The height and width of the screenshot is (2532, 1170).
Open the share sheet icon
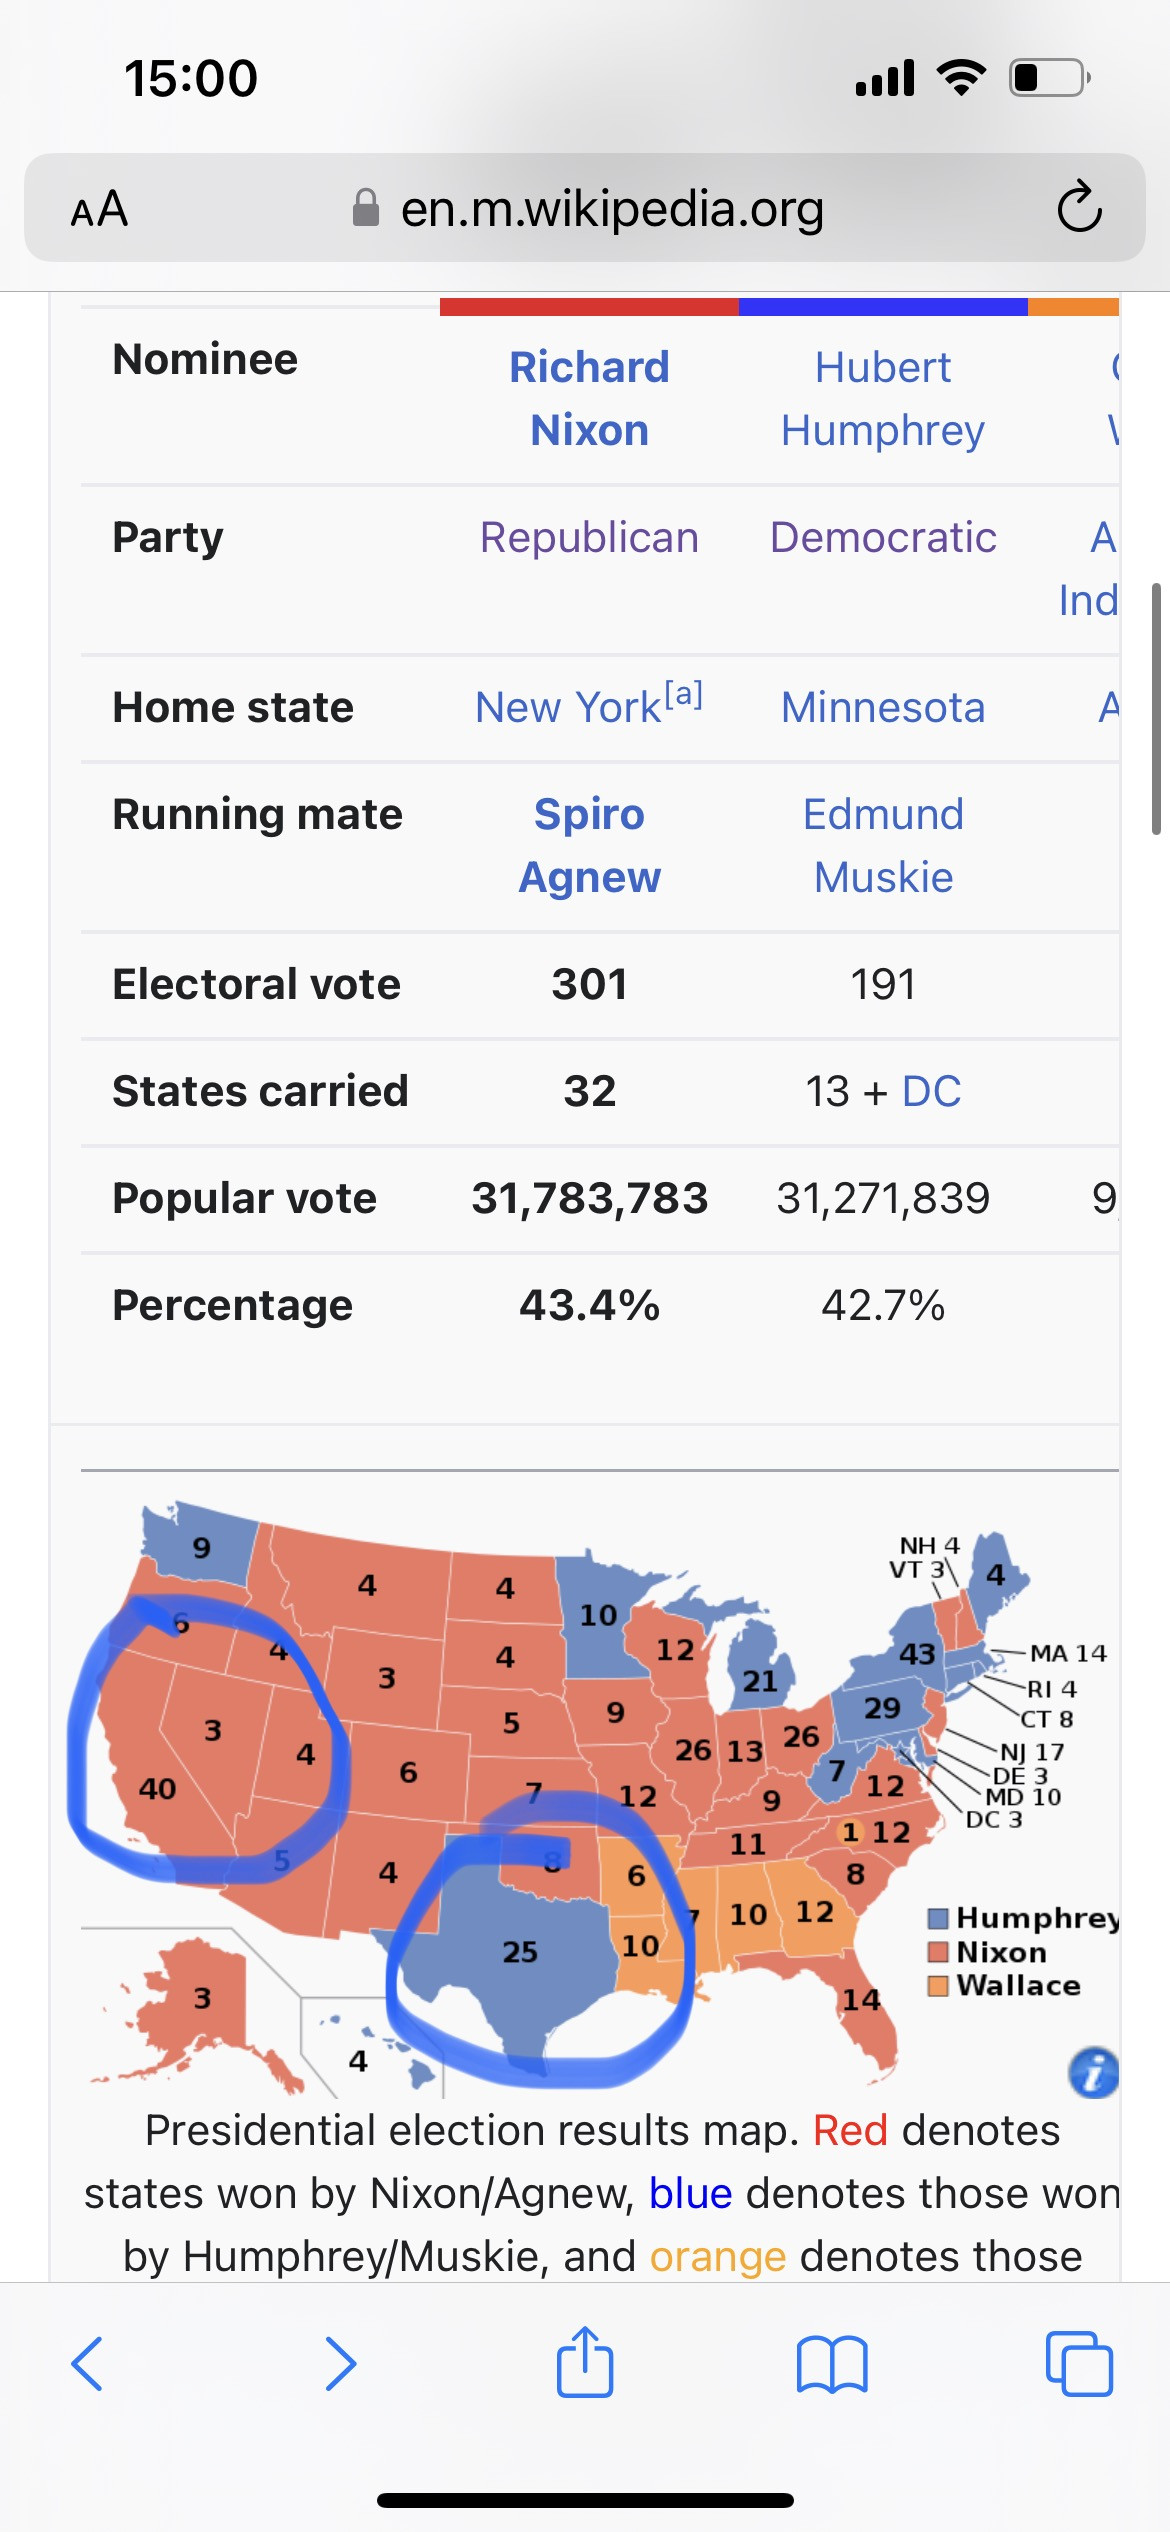[x=585, y=2362]
